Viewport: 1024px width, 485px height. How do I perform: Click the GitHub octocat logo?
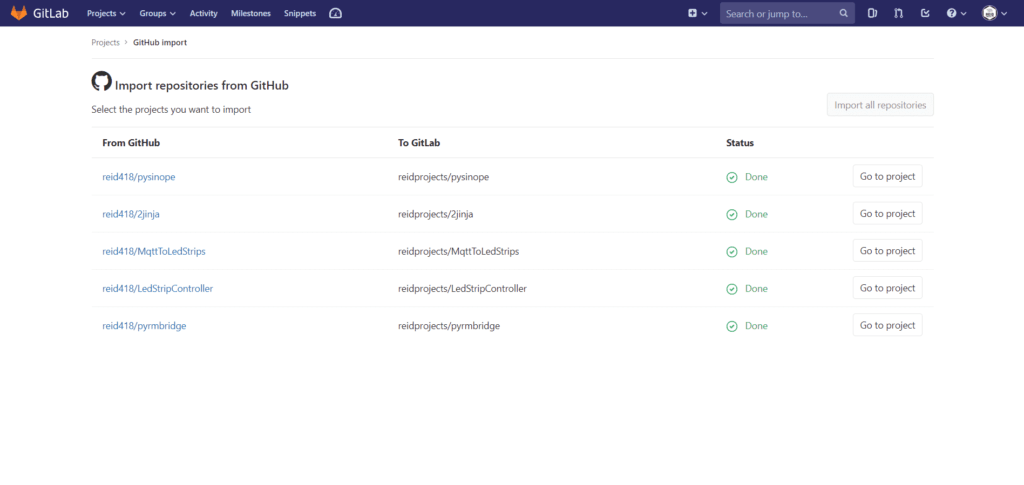pyautogui.click(x=101, y=81)
